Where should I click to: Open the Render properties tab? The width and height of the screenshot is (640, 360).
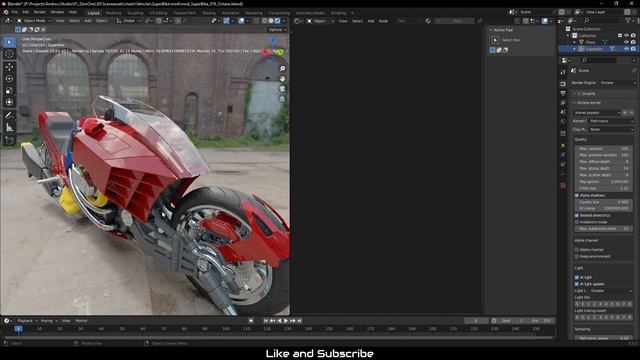click(563, 84)
